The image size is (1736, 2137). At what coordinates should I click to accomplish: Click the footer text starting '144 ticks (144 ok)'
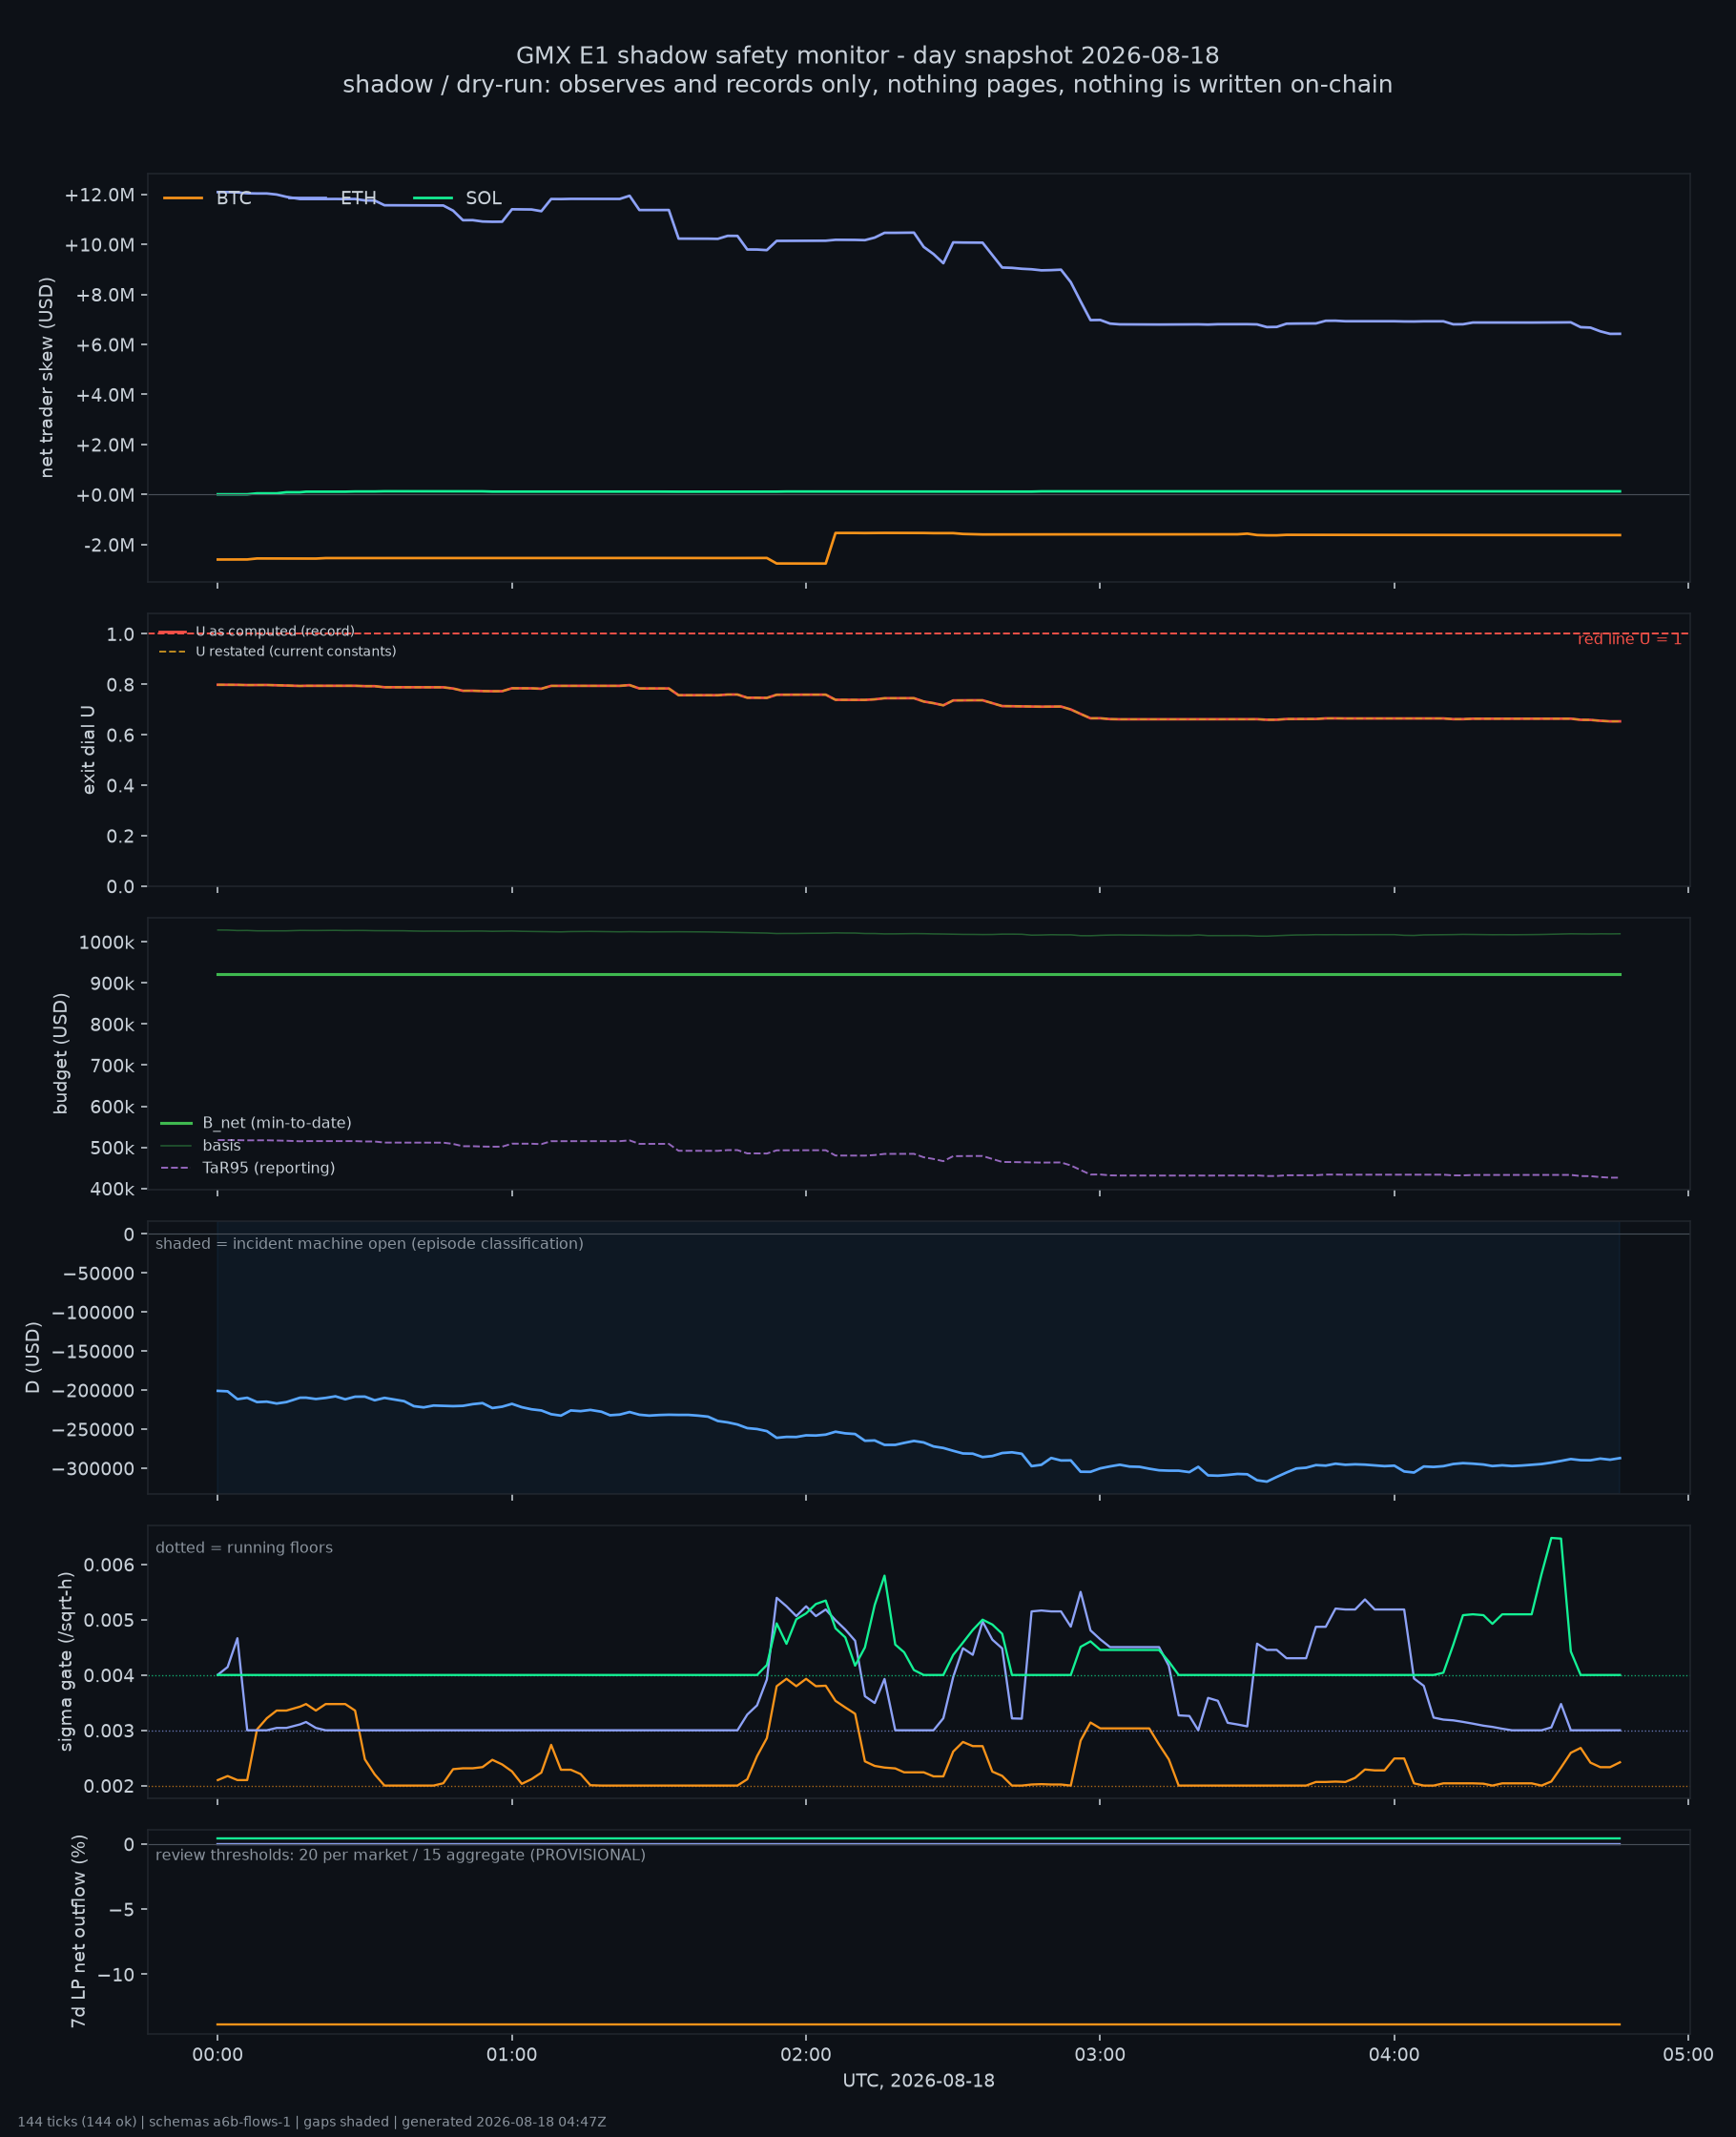(x=312, y=2122)
